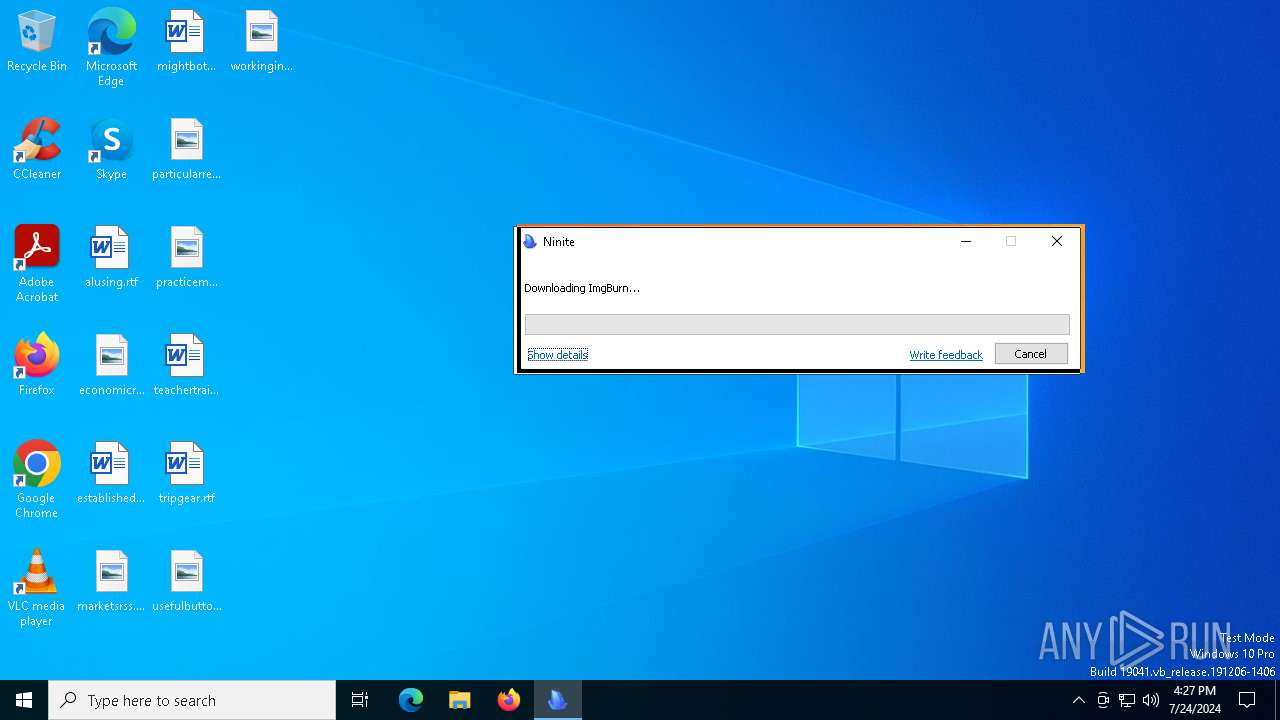Show details link in Ninite dialog

(x=558, y=355)
